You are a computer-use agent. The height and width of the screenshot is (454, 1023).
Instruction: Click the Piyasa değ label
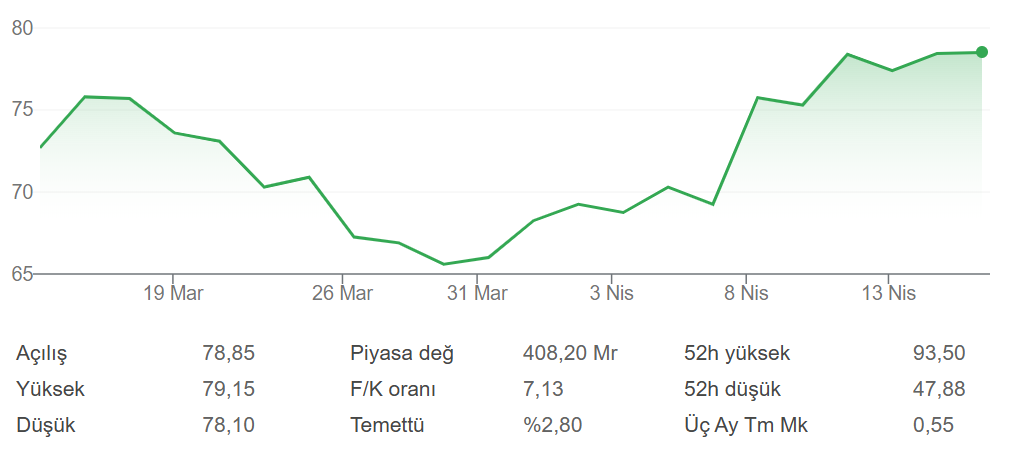point(402,353)
